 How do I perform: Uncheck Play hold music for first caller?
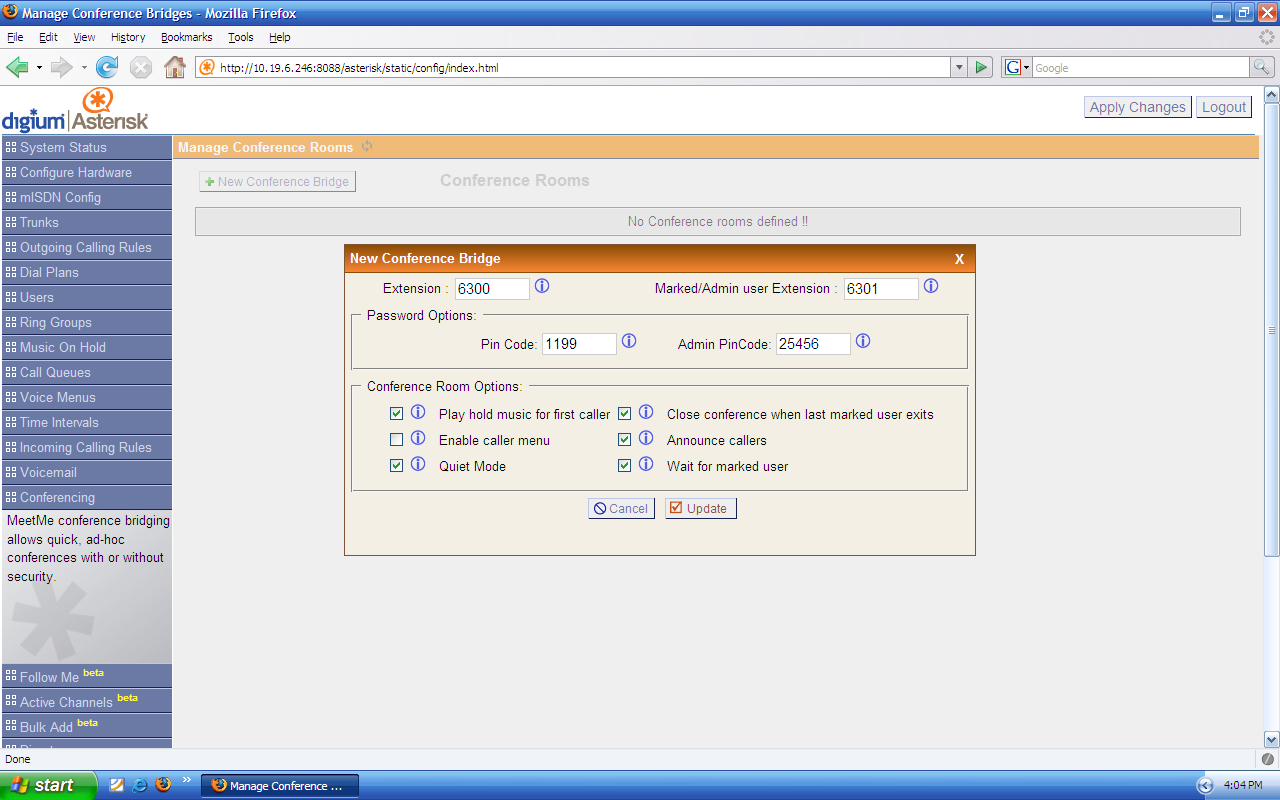coord(397,414)
